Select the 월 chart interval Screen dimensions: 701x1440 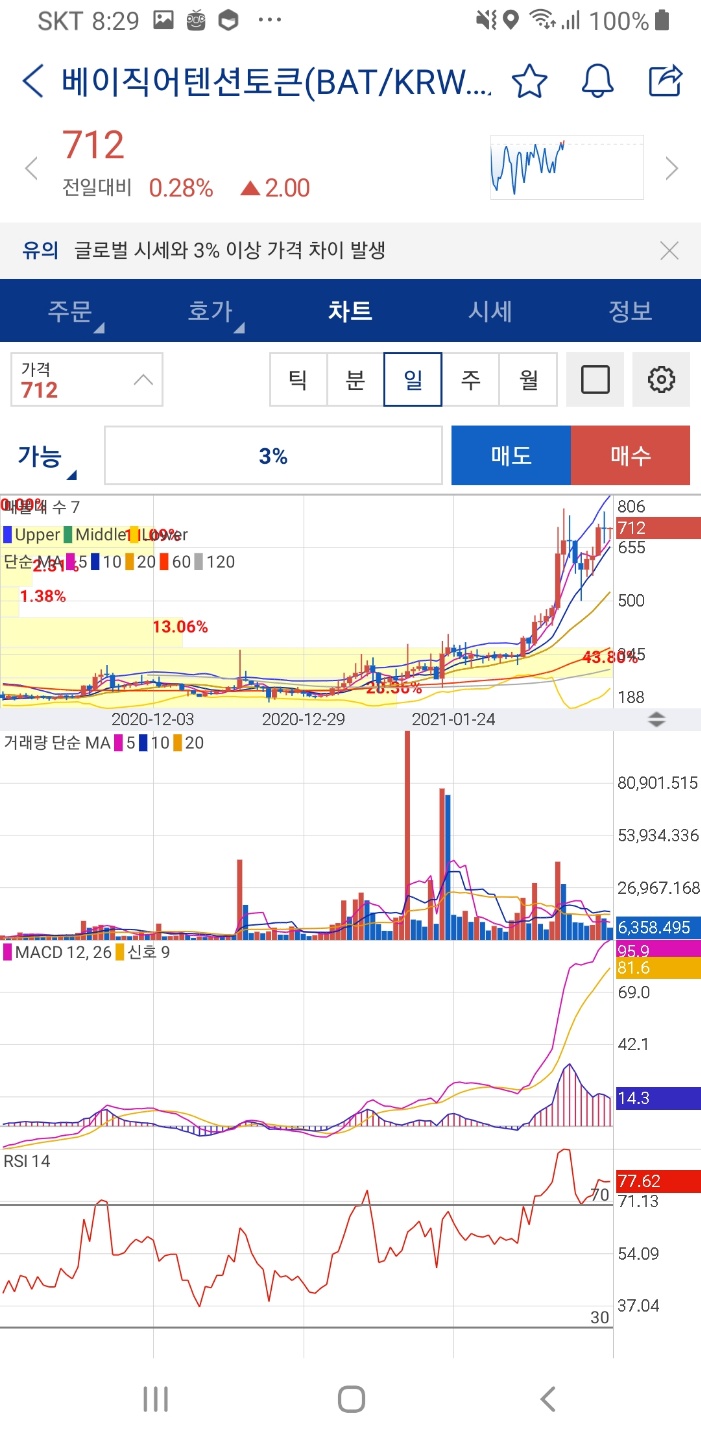point(528,379)
